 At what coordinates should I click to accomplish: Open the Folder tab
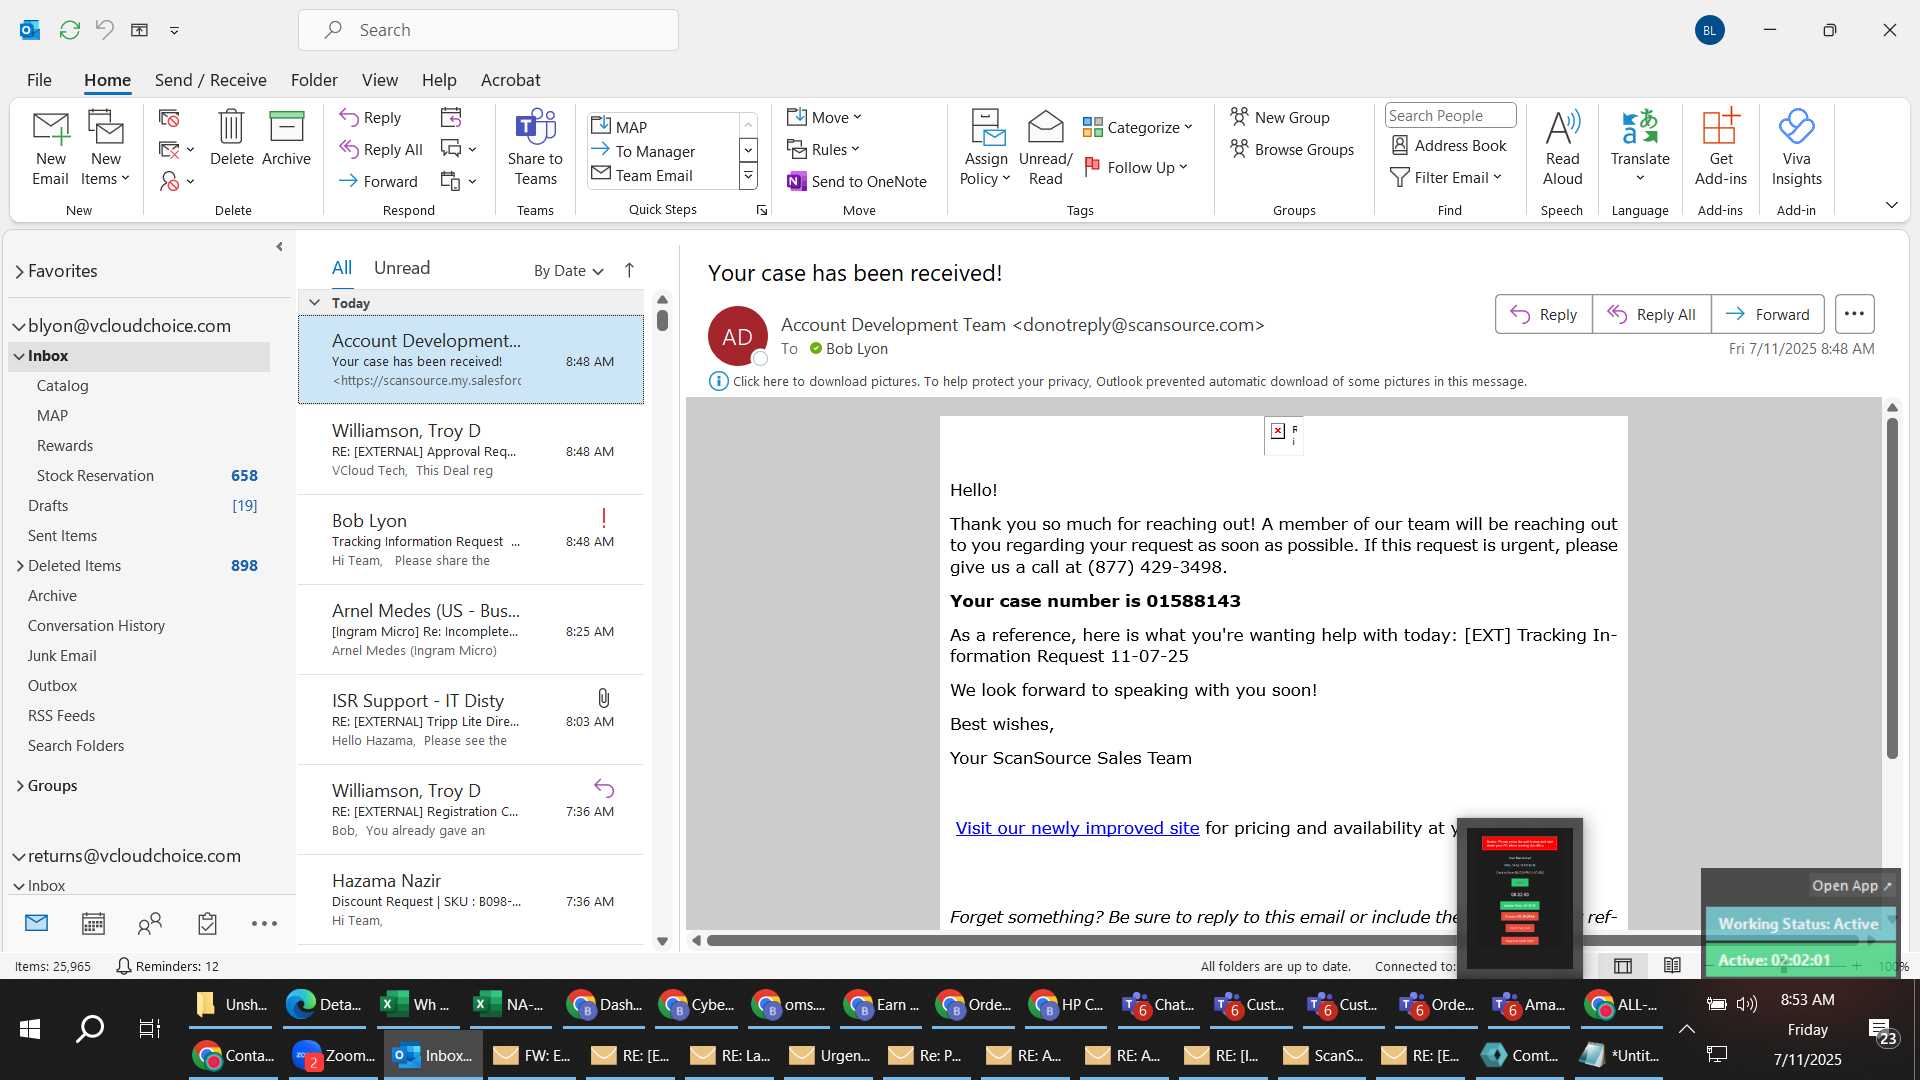(314, 80)
